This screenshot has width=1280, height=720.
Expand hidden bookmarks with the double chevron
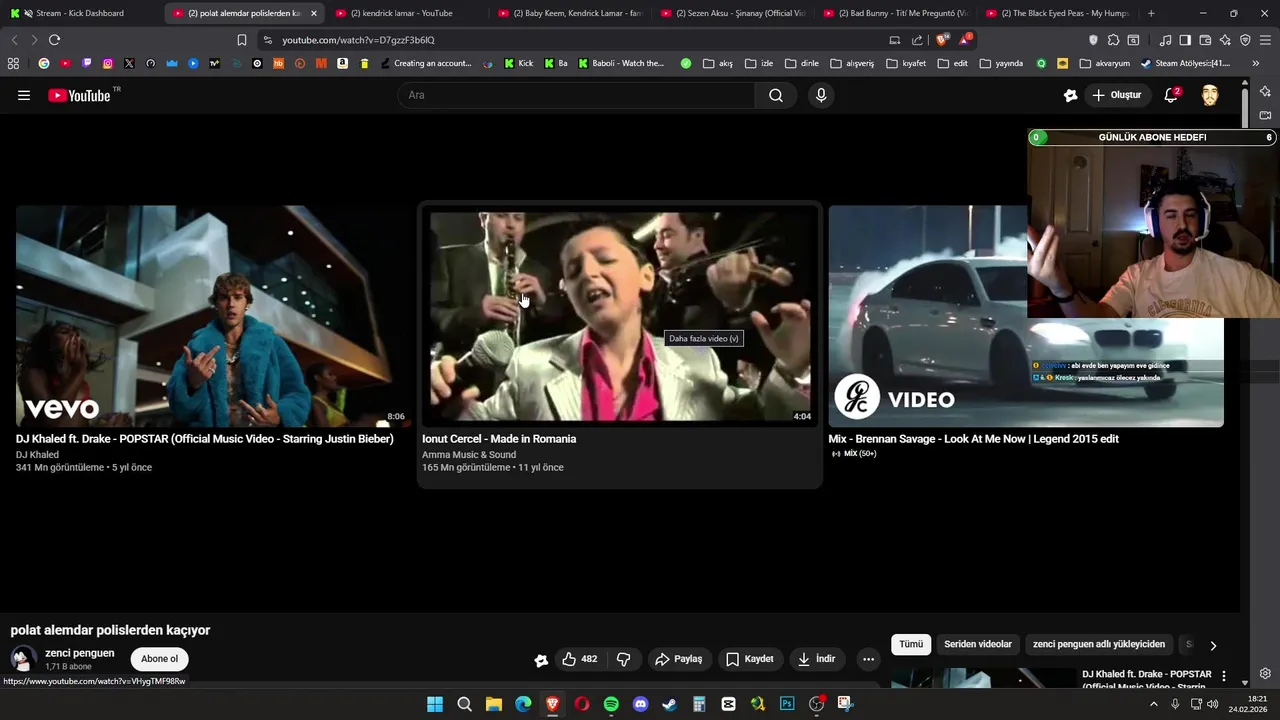[1256, 63]
